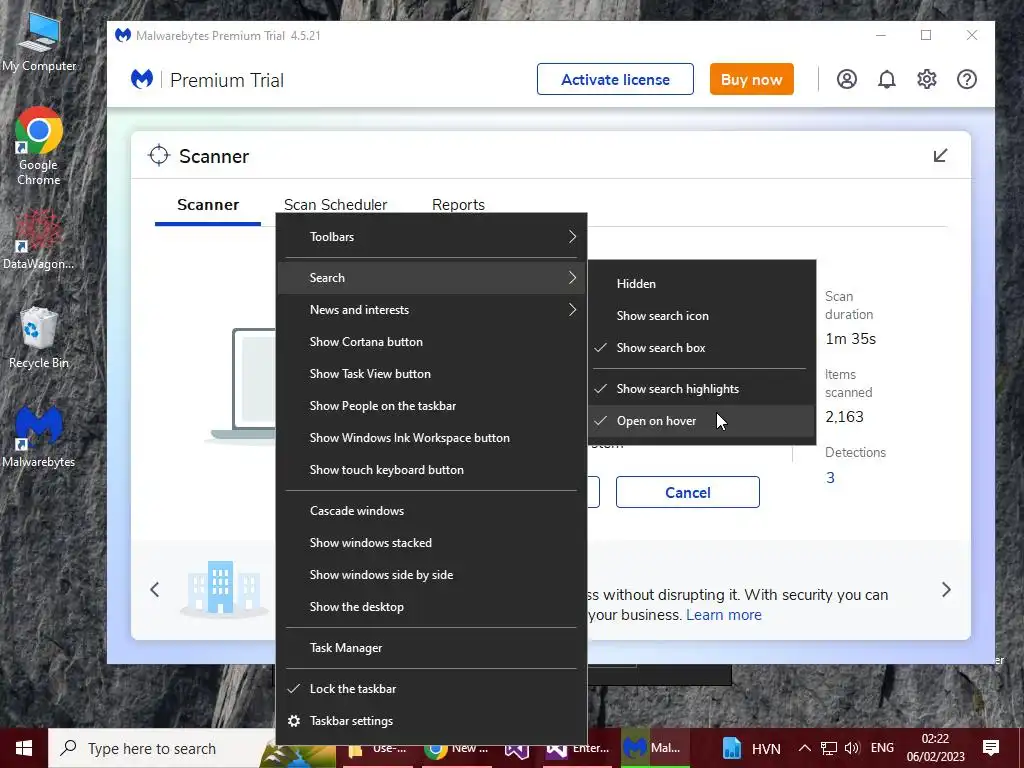Click the Scanner crosshair icon
The image size is (1024, 768).
(x=159, y=155)
